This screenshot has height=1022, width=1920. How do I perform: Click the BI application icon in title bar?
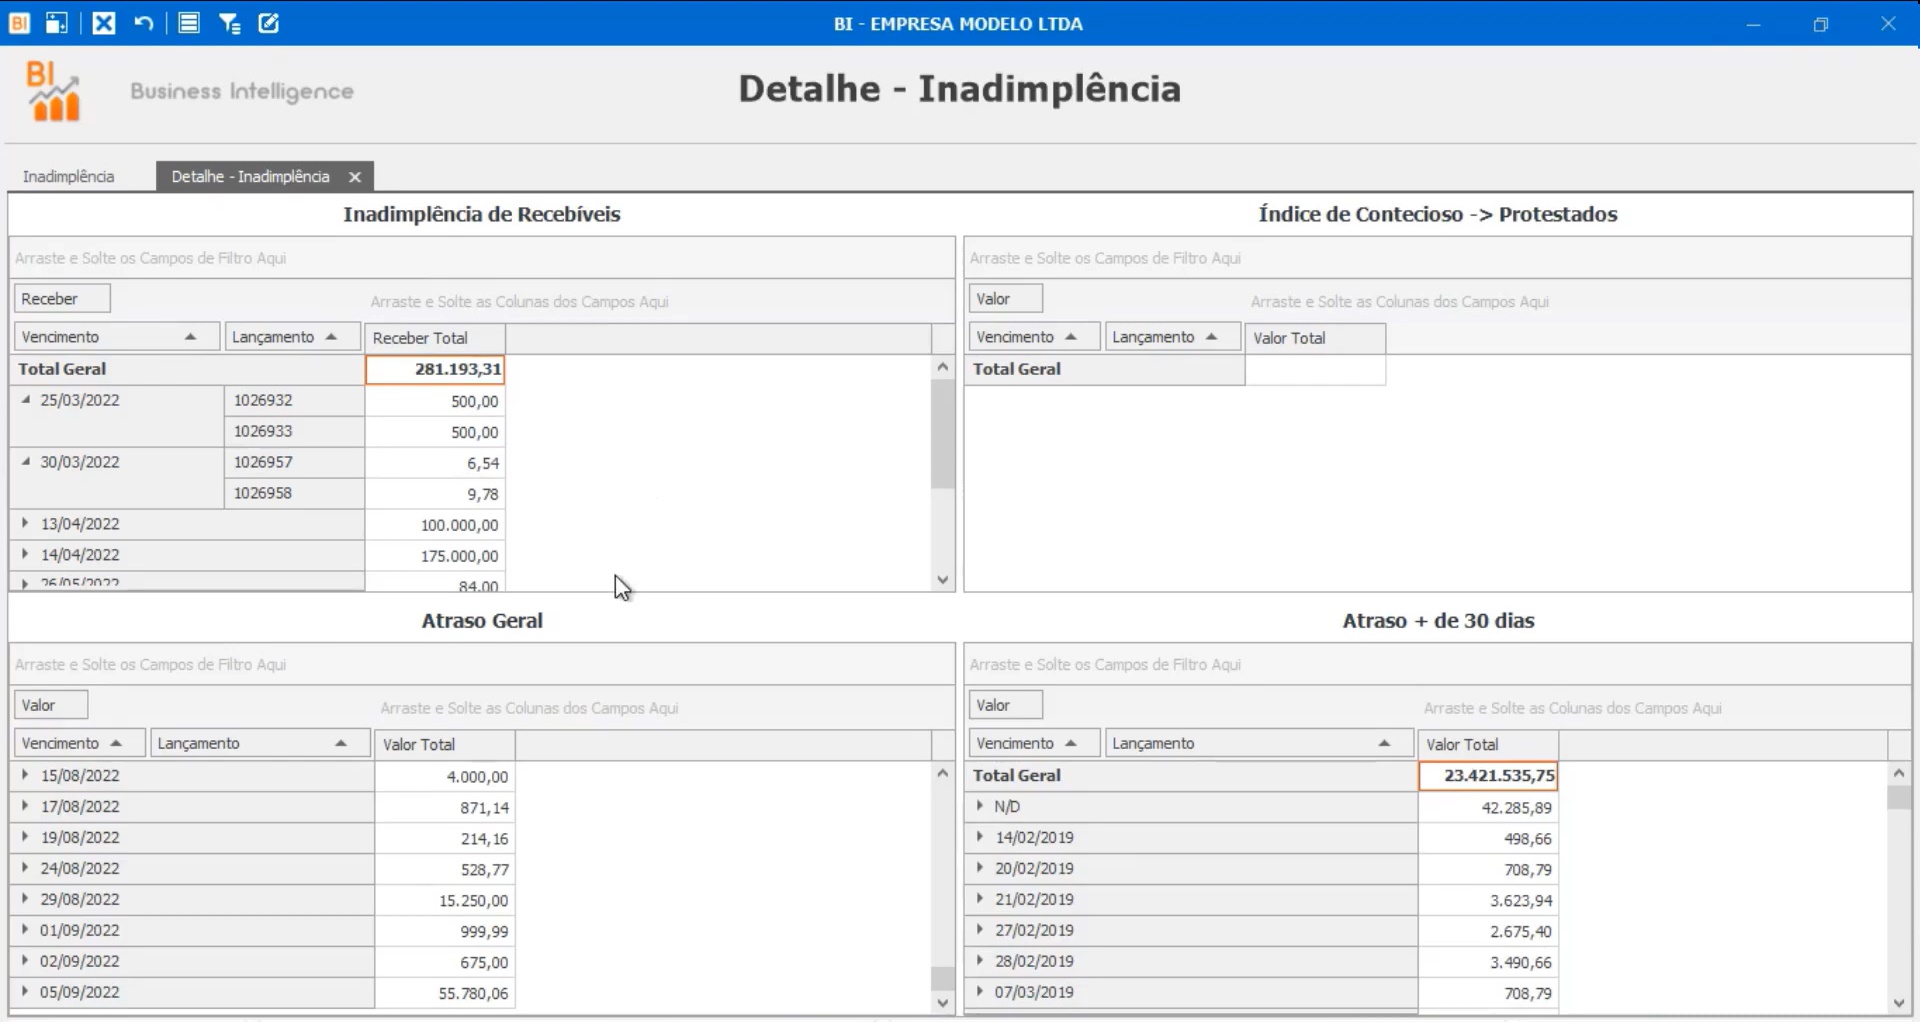[19, 23]
